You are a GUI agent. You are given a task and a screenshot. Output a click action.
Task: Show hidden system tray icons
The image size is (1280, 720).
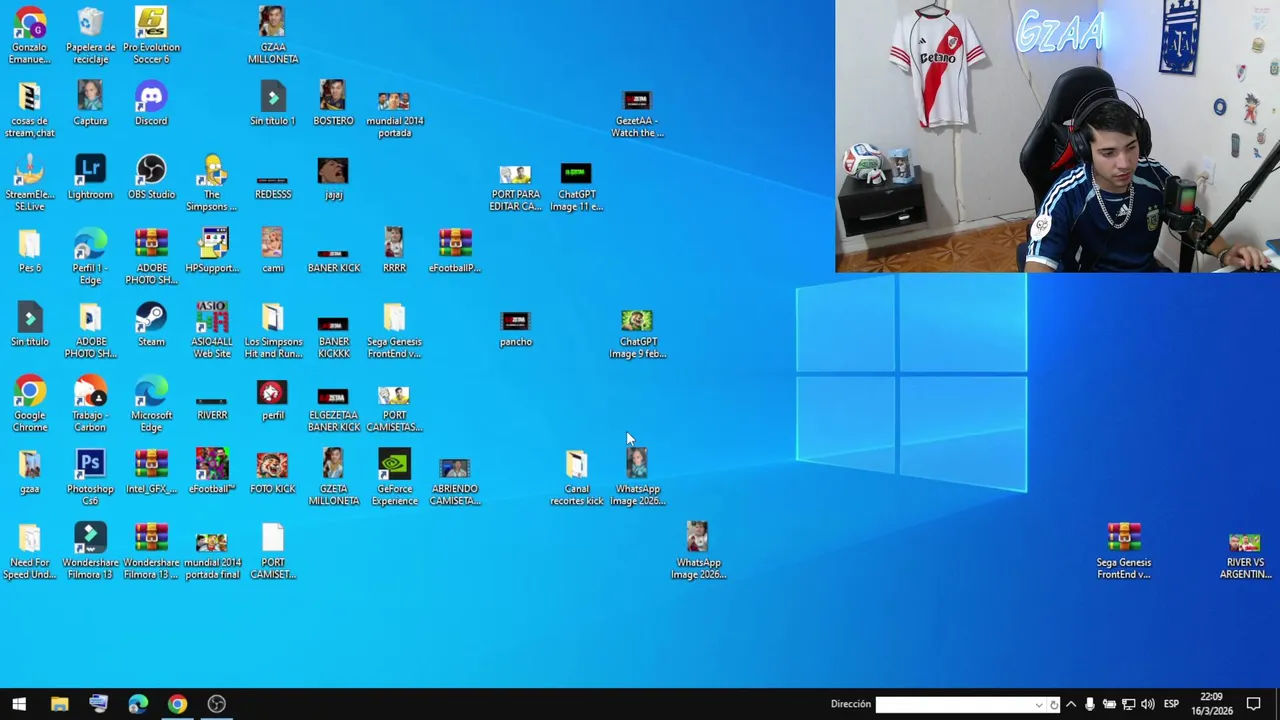[x=1071, y=704]
